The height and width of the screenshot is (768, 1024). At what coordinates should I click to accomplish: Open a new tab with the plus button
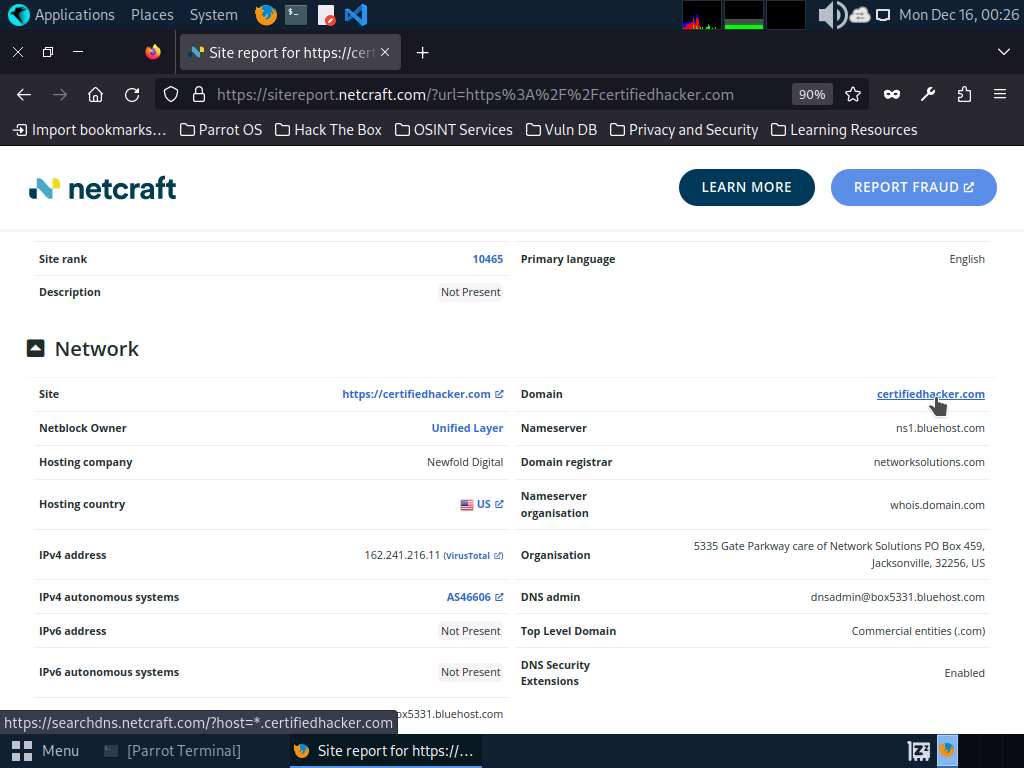tap(423, 52)
